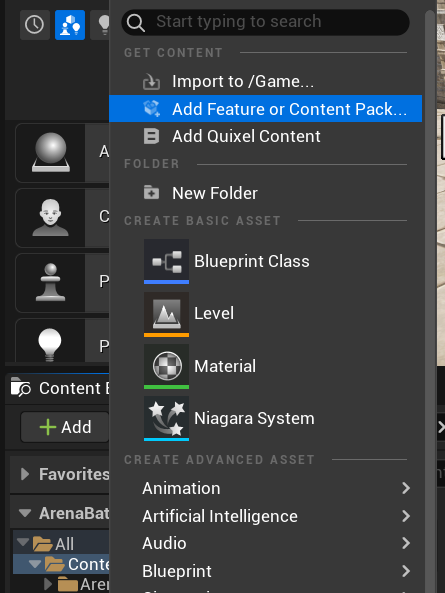Open the Recently Placed clock icon

click(34, 25)
